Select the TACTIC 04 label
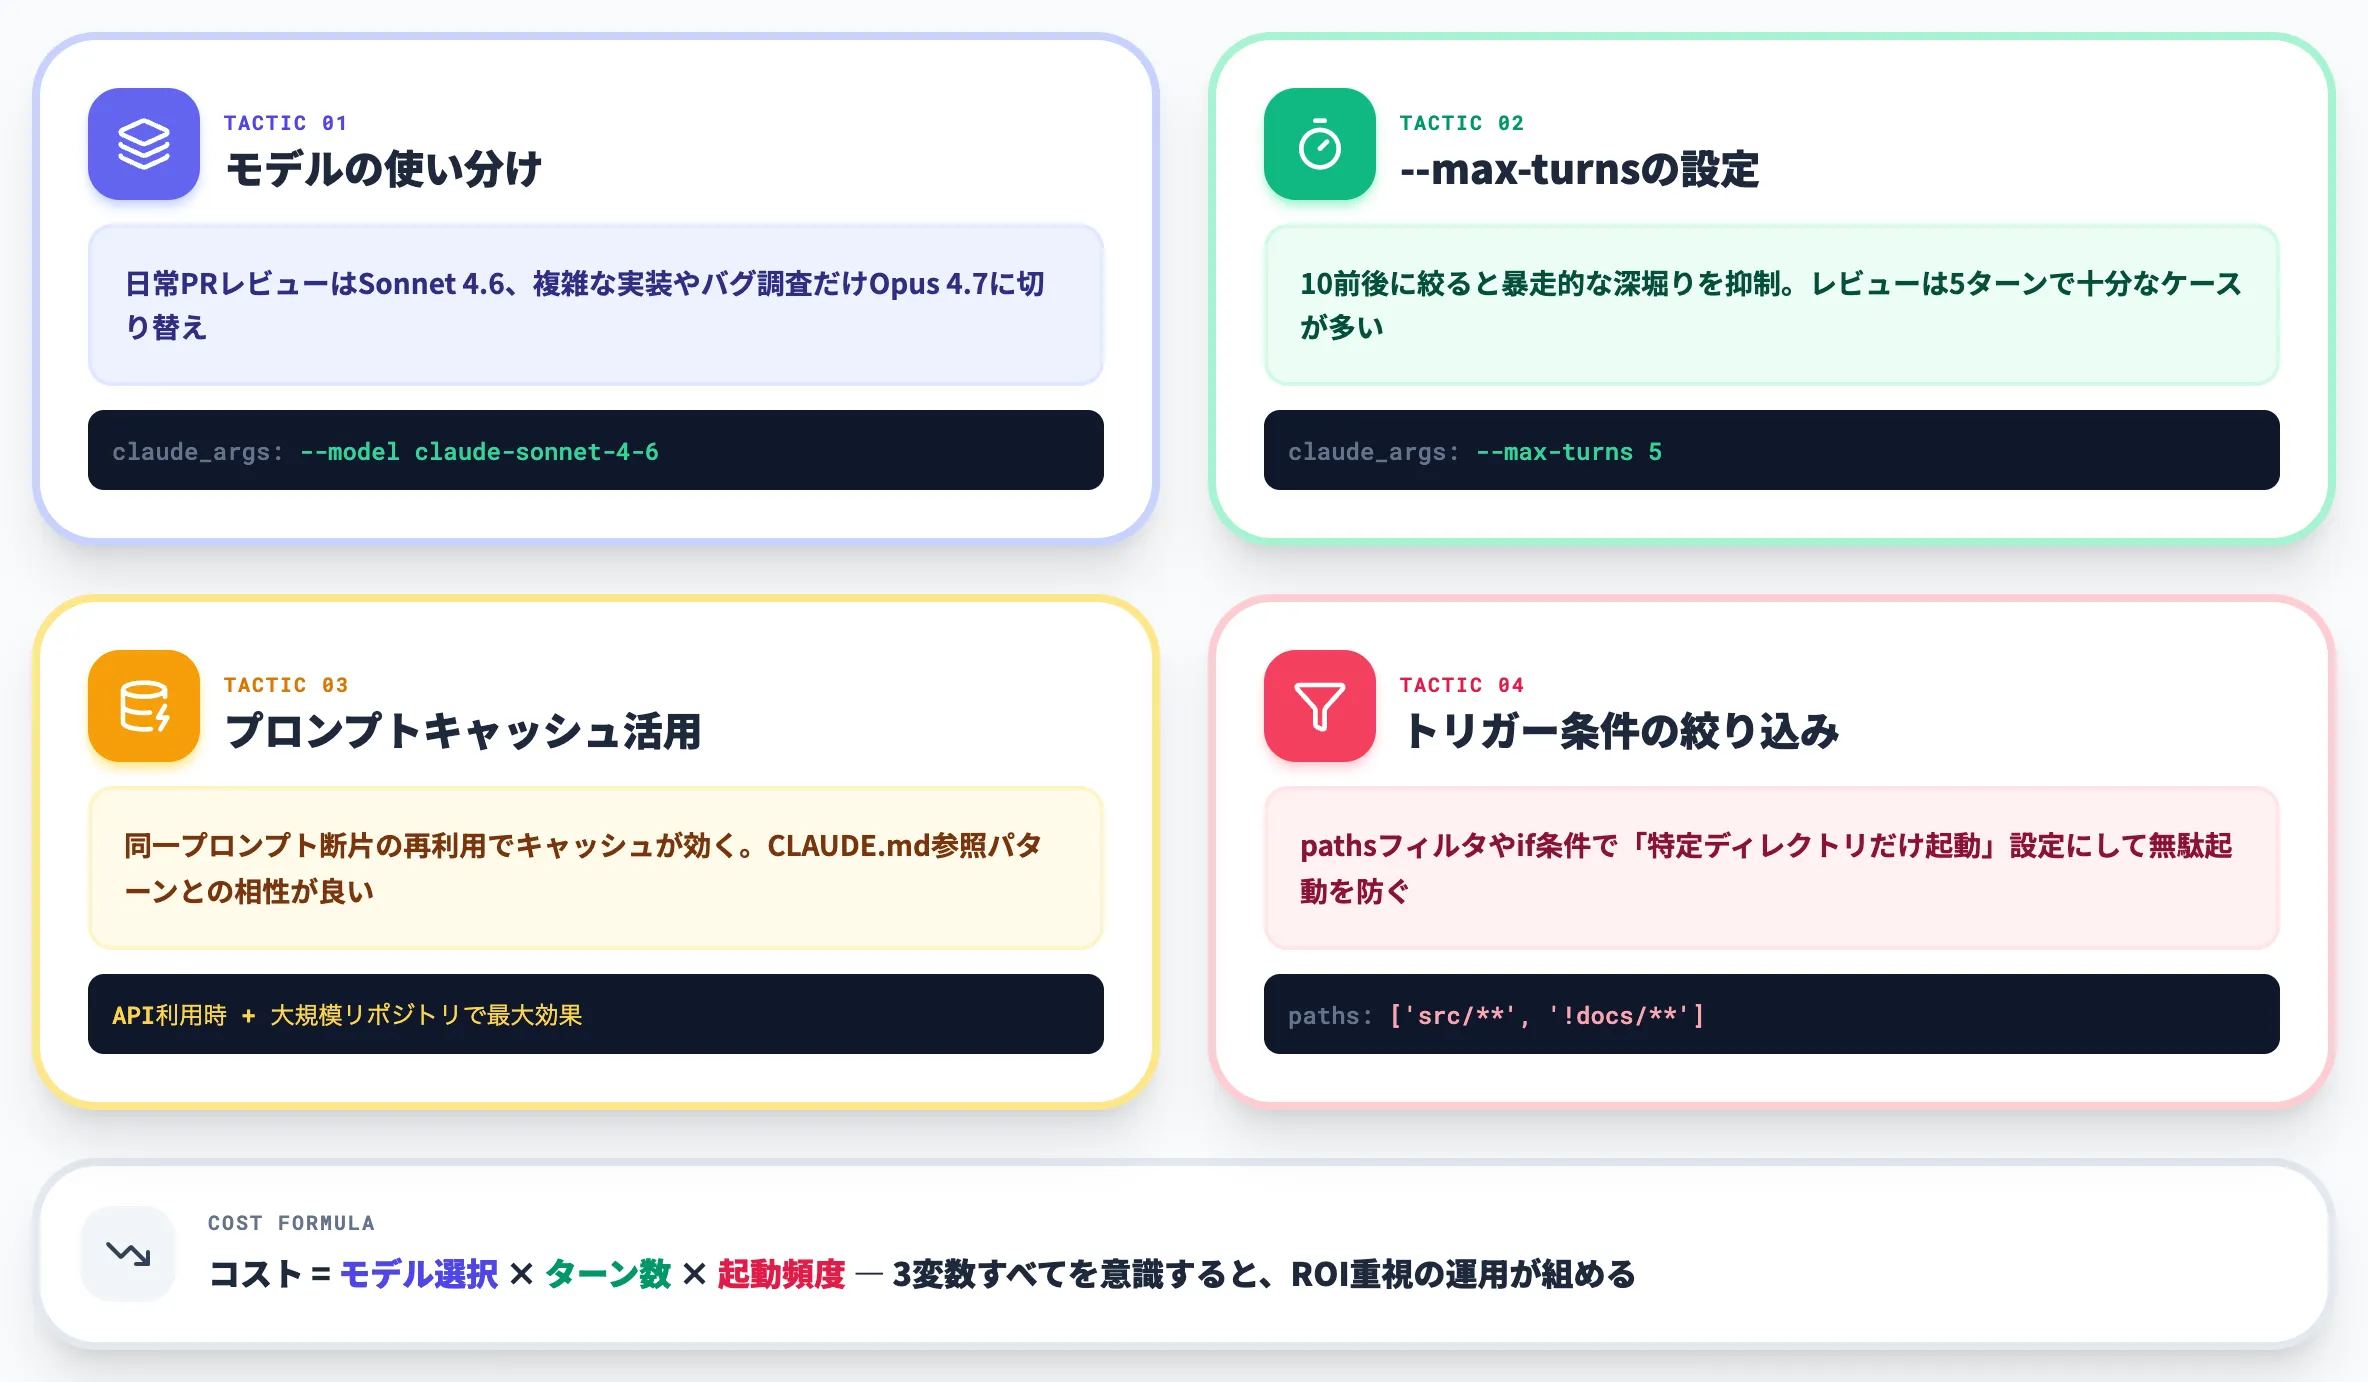The width and height of the screenshot is (2368, 1382). [x=1461, y=685]
